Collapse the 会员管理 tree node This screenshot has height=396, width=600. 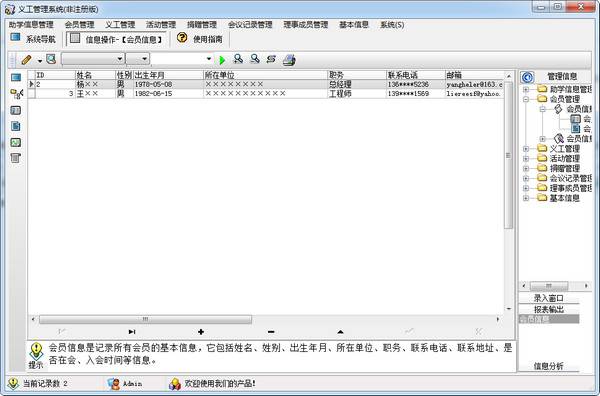tap(526, 99)
